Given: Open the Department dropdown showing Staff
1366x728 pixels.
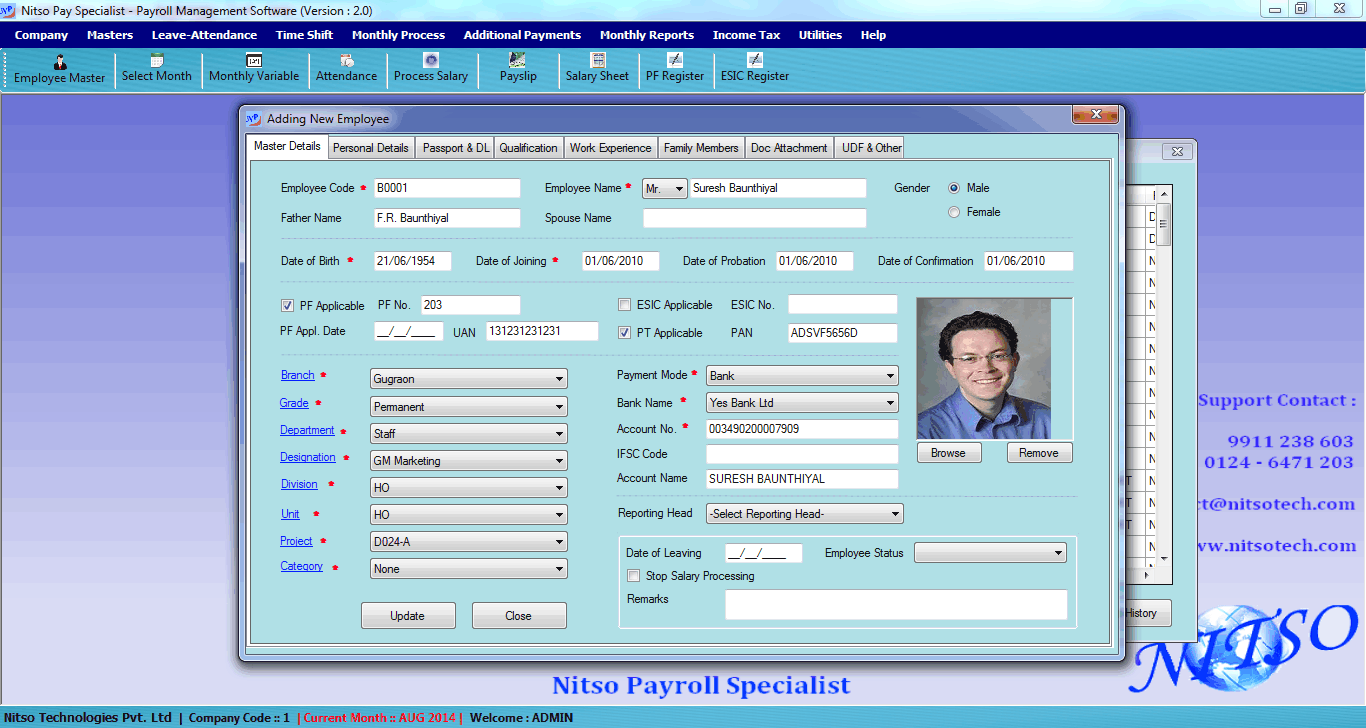Looking at the screenshot, I should click(x=468, y=434).
